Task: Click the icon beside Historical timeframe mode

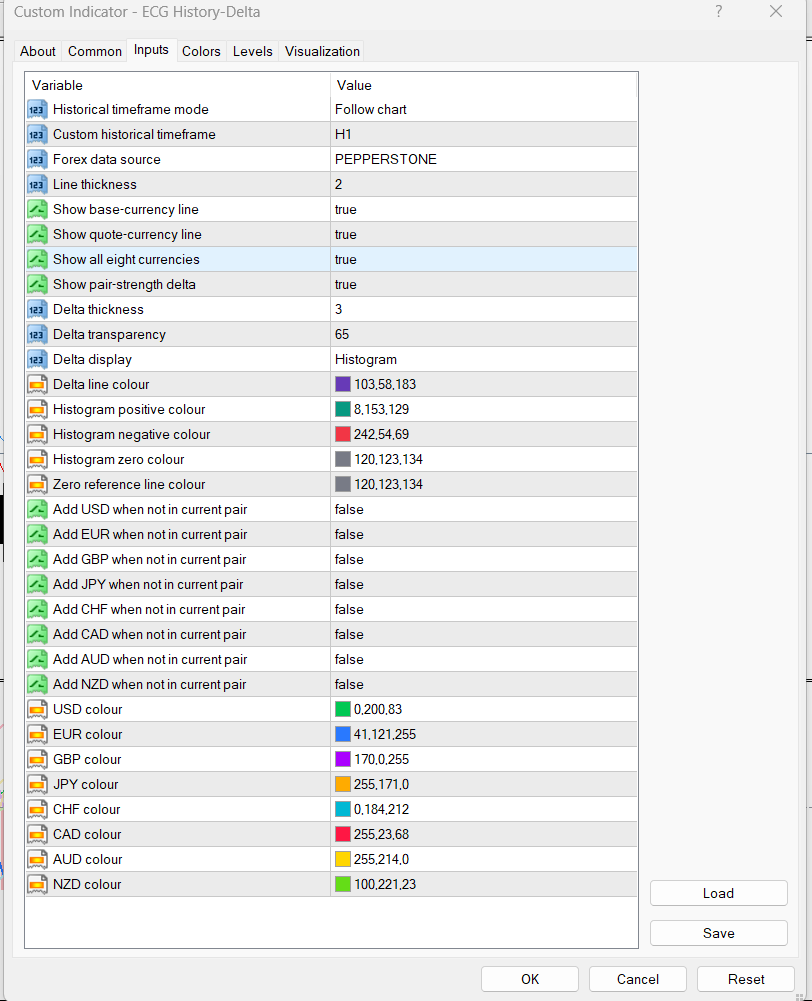Action: (37, 110)
